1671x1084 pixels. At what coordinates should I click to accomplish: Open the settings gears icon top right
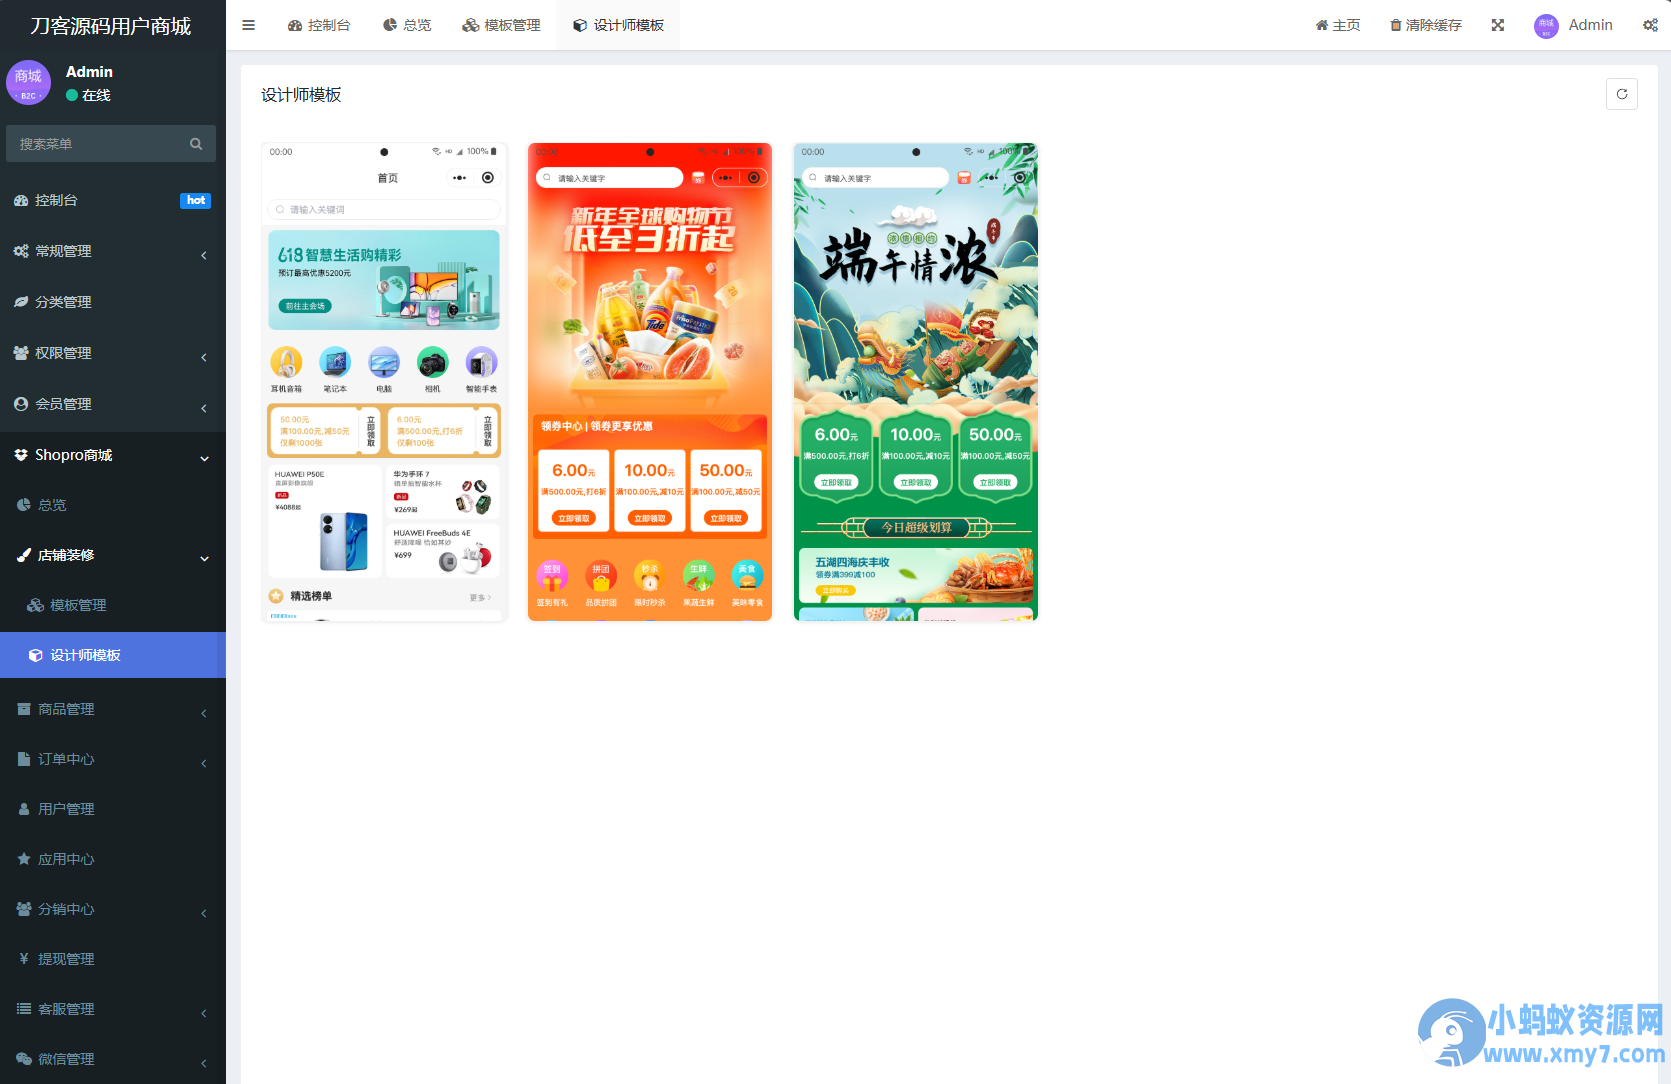[x=1649, y=25]
